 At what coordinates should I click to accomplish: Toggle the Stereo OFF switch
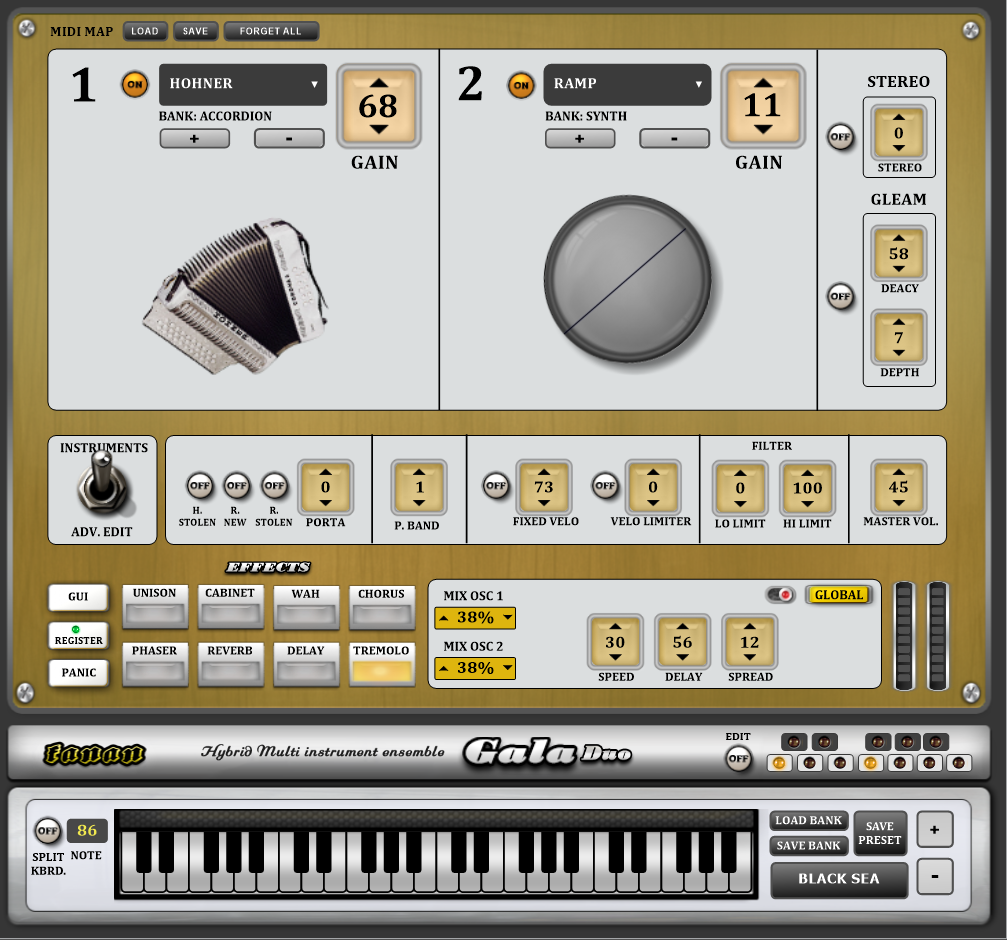pyautogui.click(x=840, y=137)
